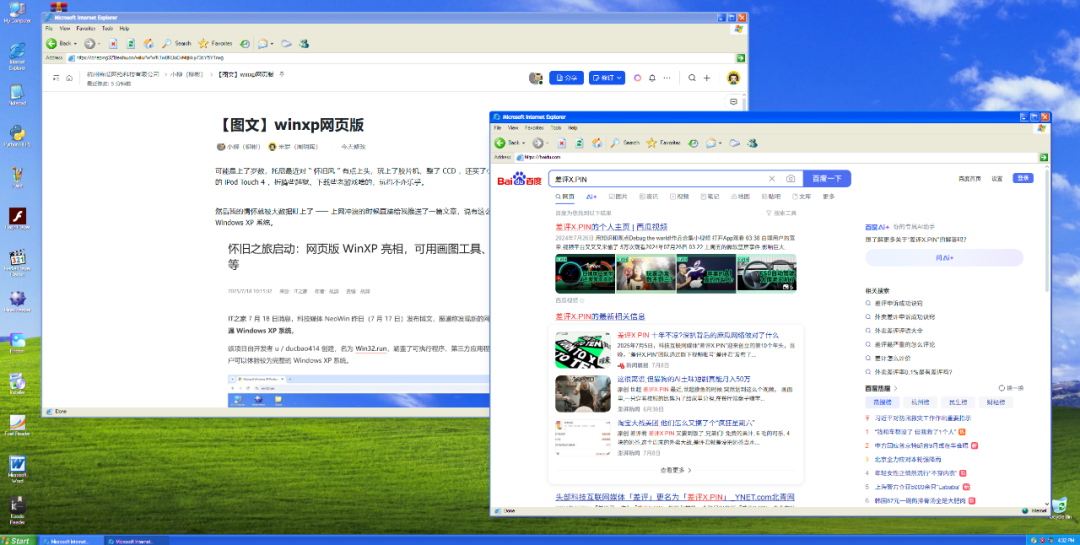Click the Print icon in the Baidu IE toolbar
Screen dimensions: 1080x545
tap(734, 143)
